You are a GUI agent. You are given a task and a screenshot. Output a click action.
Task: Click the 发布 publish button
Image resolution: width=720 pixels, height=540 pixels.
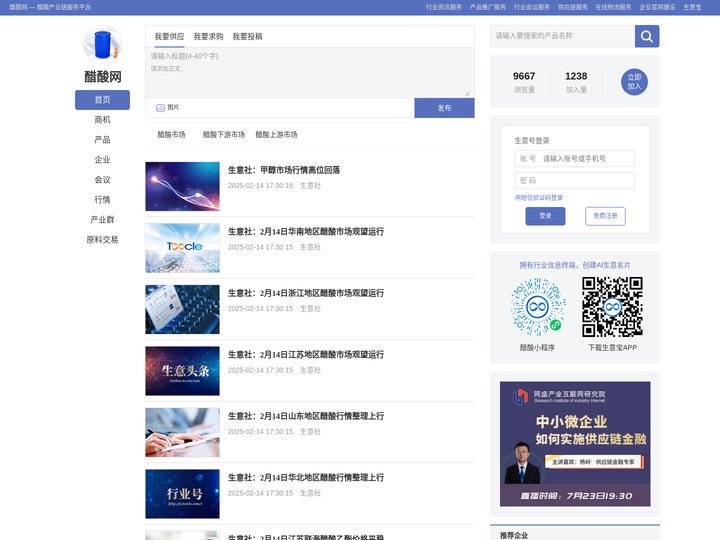point(444,108)
